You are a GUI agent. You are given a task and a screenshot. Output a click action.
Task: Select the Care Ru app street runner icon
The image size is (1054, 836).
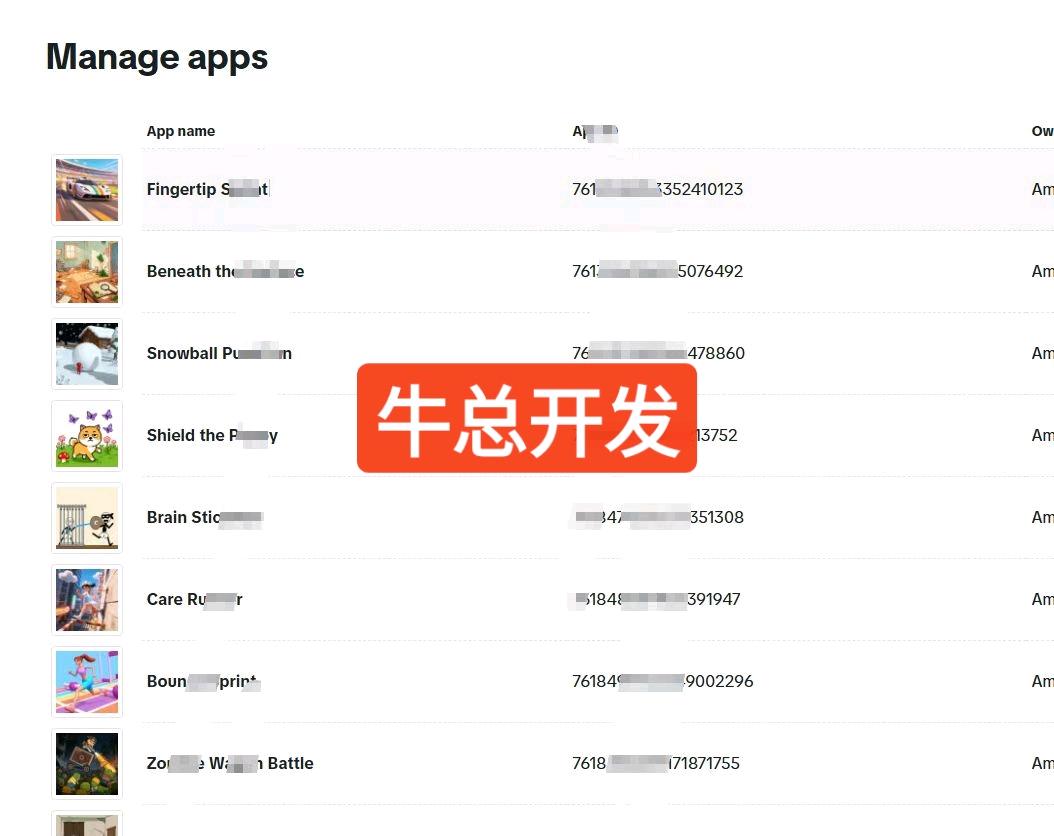tap(87, 600)
